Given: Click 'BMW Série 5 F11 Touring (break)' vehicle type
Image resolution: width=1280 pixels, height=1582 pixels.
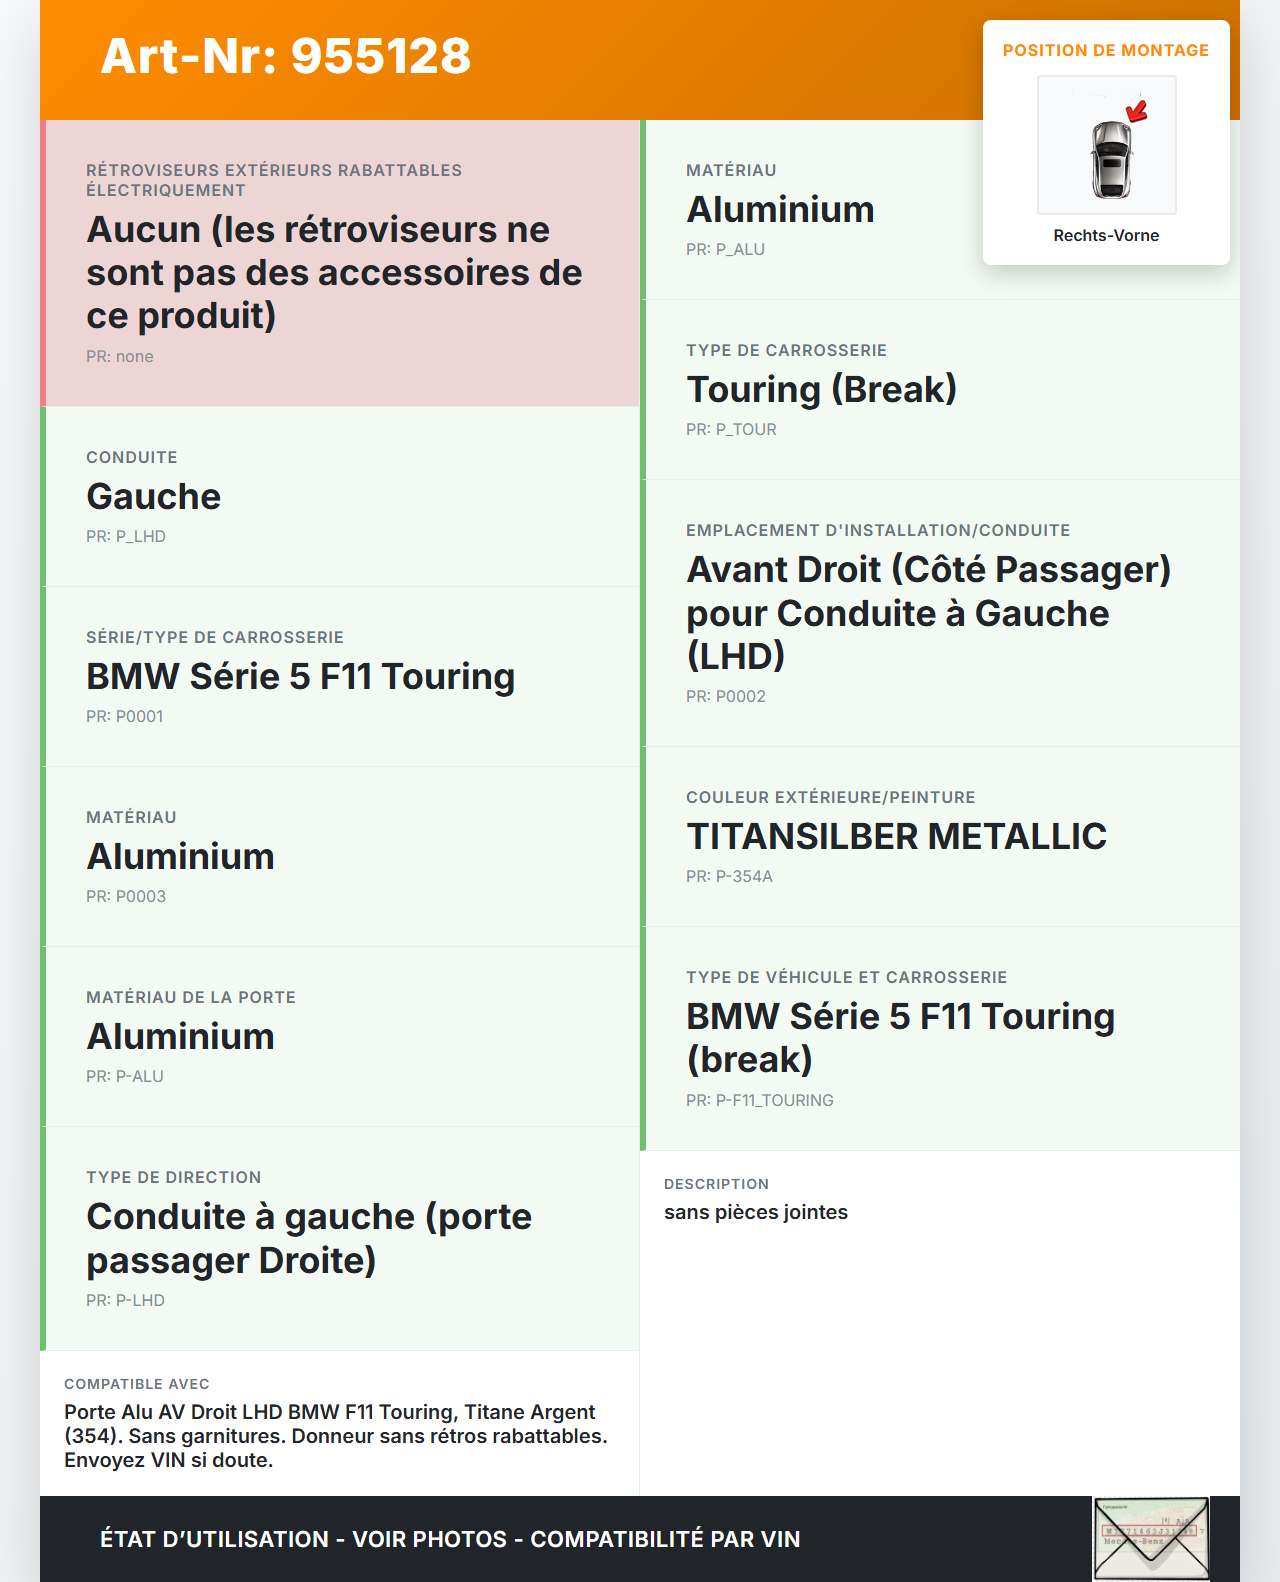Looking at the screenshot, I should click(900, 1037).
